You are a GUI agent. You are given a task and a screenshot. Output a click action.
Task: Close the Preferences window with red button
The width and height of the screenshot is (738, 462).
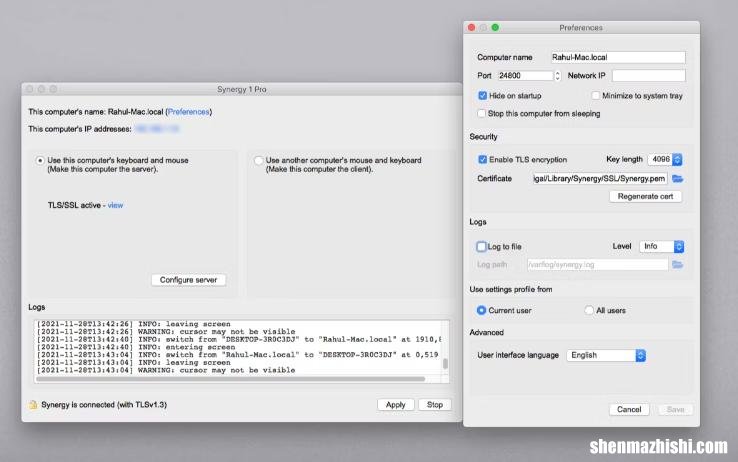pyautogui.click(x=471, y=28)
